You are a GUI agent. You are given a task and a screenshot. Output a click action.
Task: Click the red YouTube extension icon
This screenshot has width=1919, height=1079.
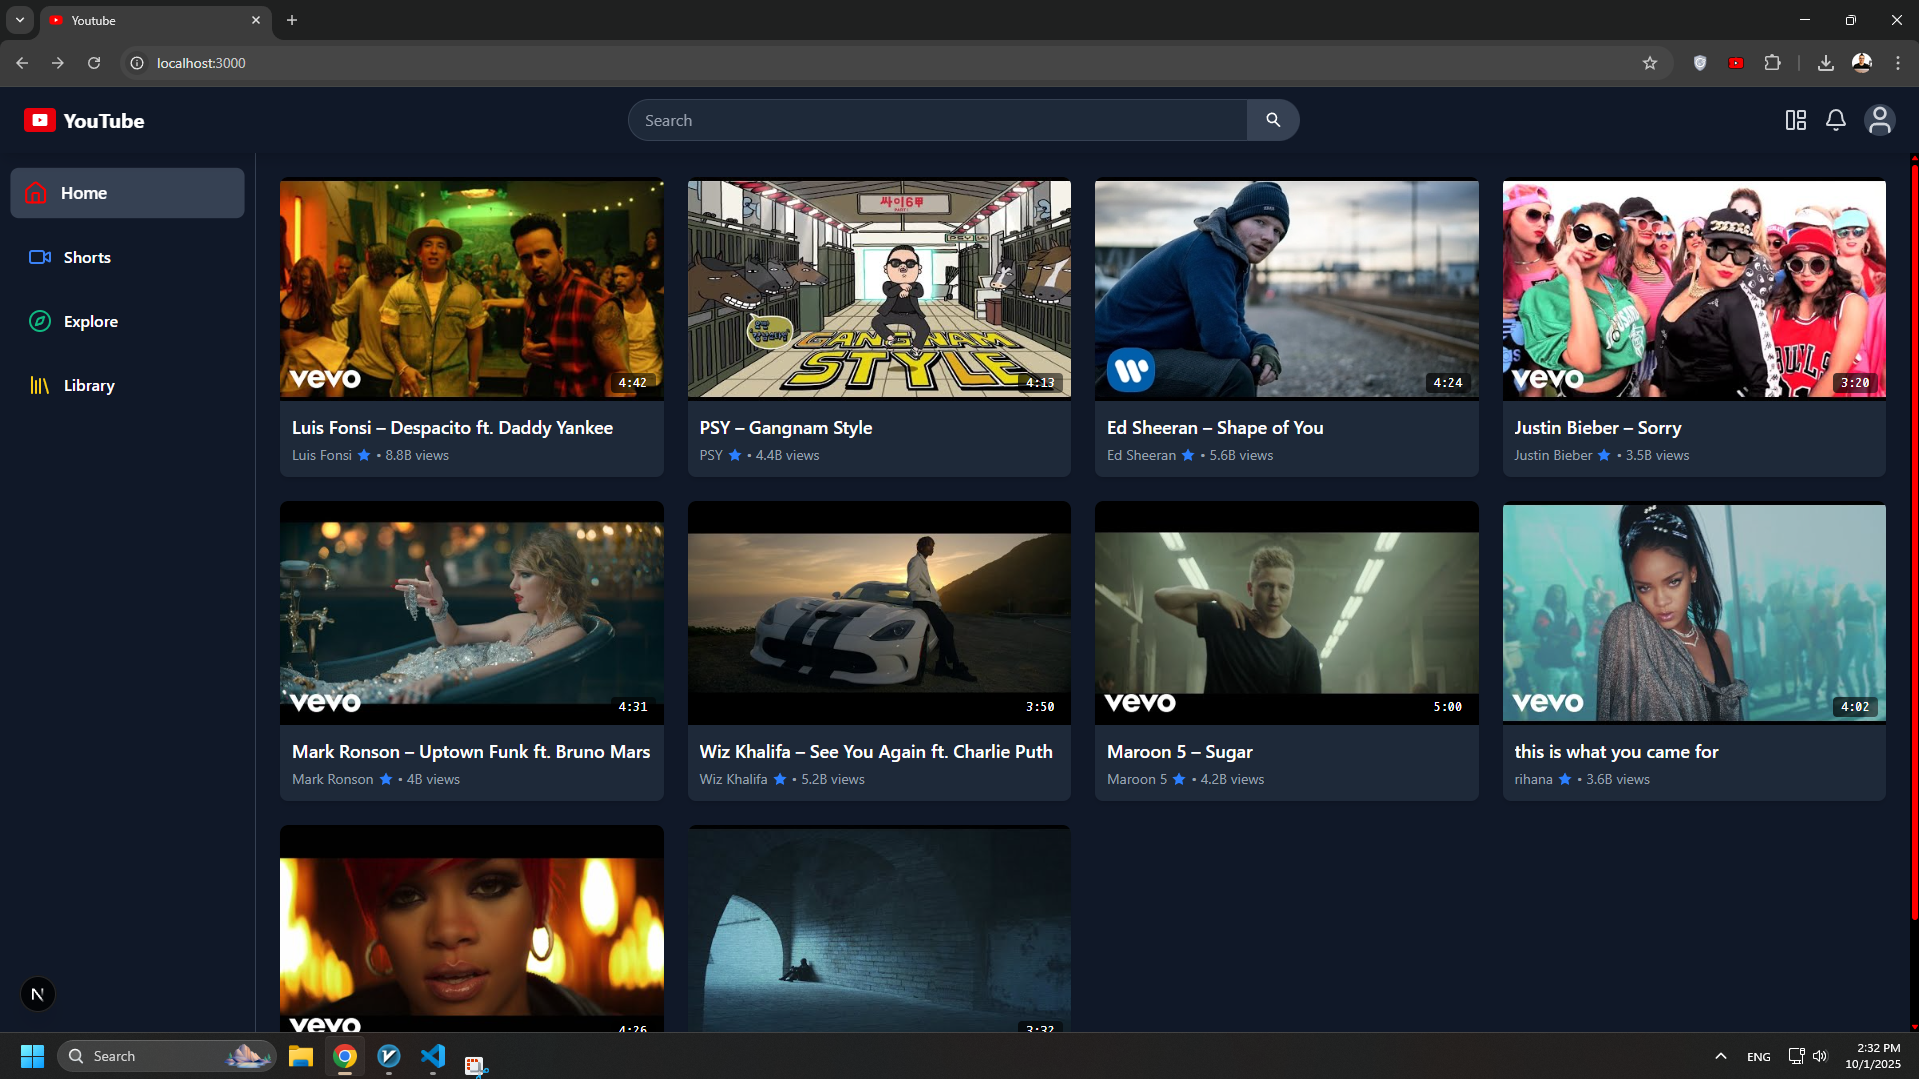pos(1735,63)
